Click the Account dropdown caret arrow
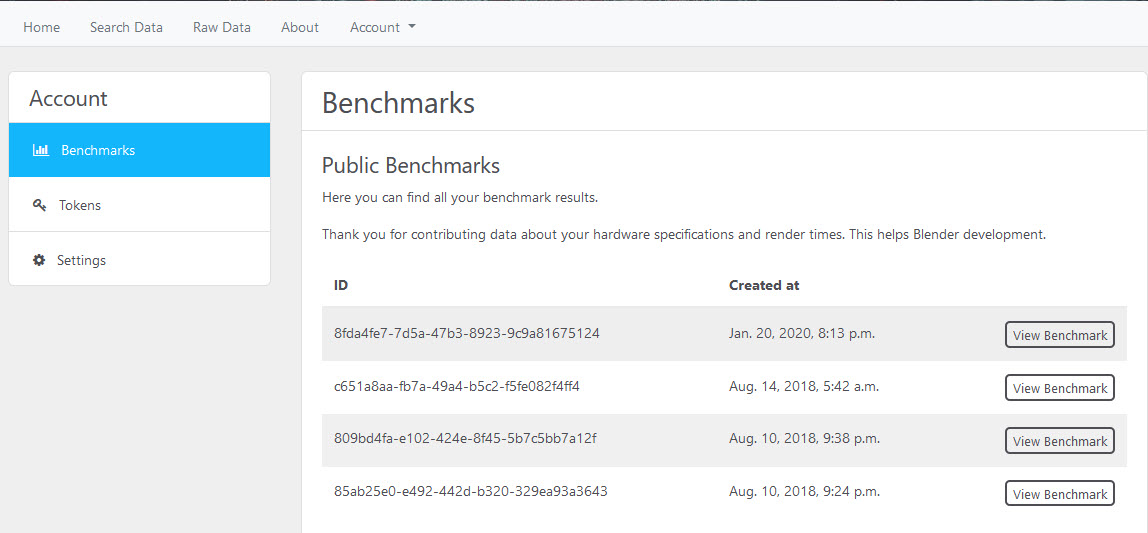Image resolution: width=1148 pixels, height=533 pixels. pos(411,26)
